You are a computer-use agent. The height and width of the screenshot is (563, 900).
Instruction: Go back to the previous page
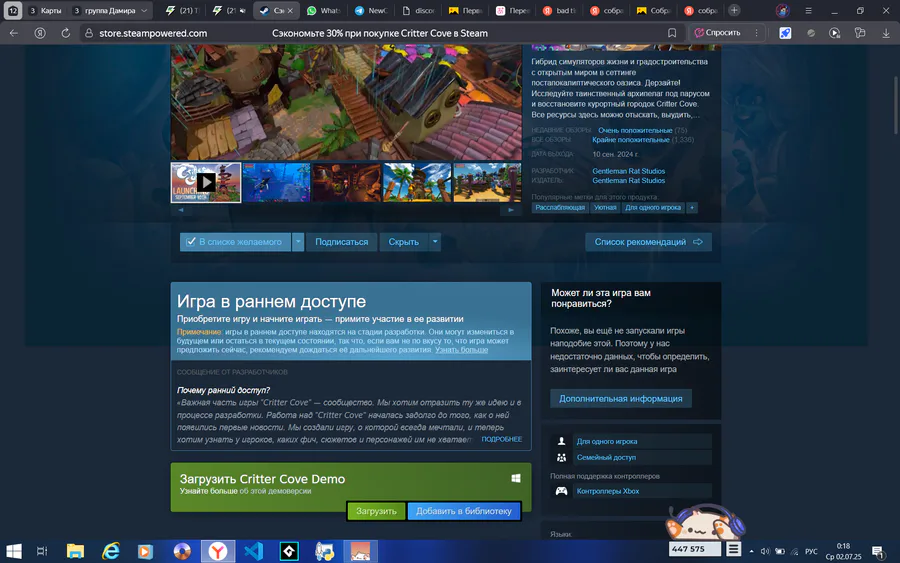pyautogui.click(x=14, y=33)
